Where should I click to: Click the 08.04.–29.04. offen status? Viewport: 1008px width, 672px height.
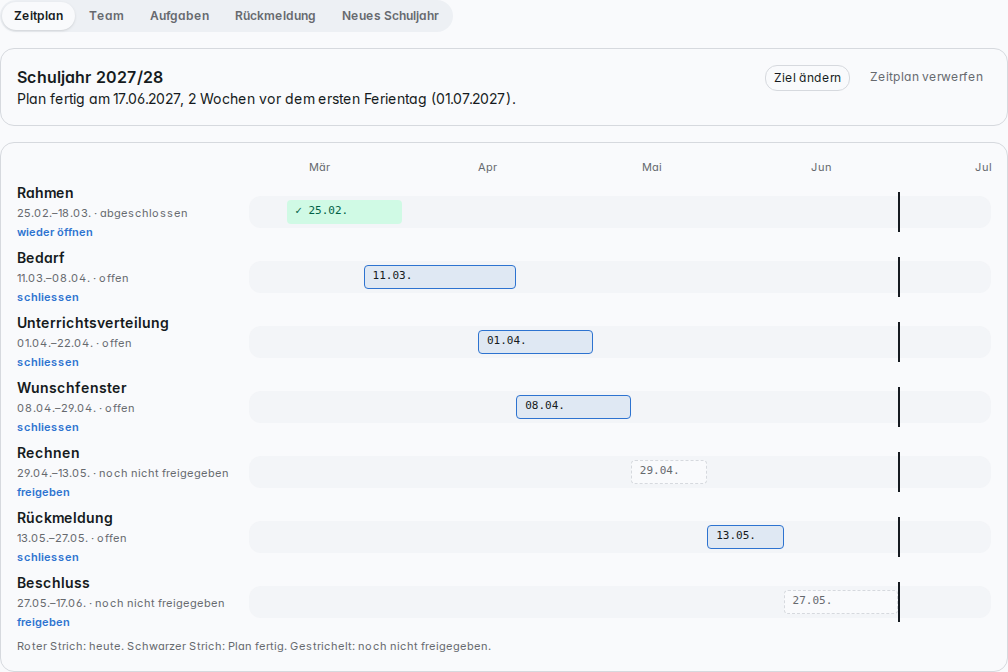[x=76, y=408]
